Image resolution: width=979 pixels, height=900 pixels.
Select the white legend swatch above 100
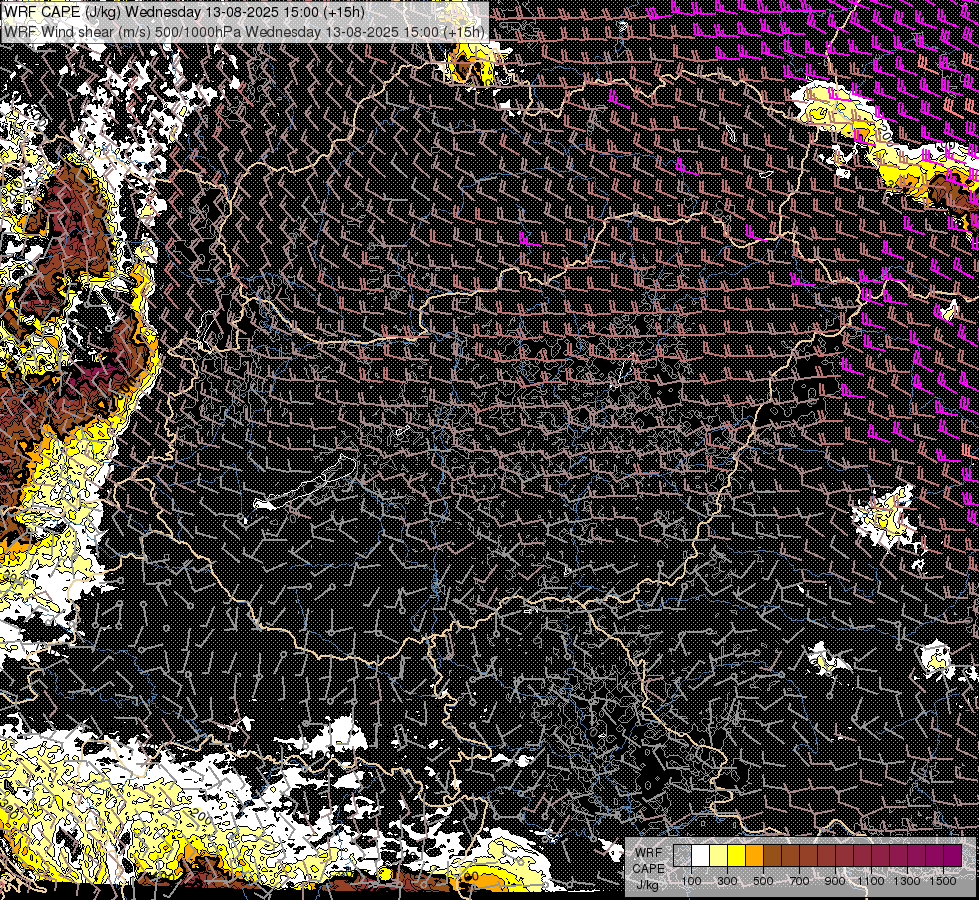tap(701, 855)
